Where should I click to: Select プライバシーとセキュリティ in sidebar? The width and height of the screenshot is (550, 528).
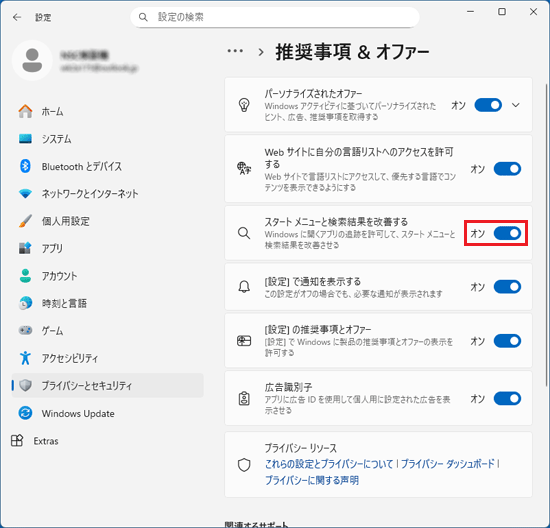[x=107, y=385]
